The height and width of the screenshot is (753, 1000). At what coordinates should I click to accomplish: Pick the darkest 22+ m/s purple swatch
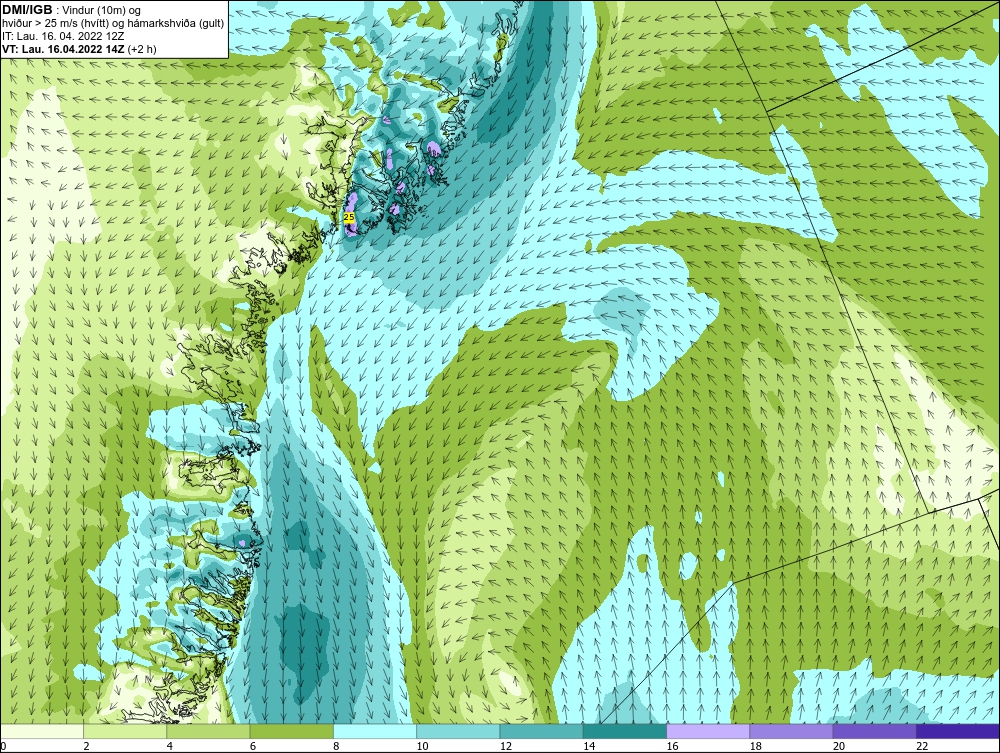(958, 731)
